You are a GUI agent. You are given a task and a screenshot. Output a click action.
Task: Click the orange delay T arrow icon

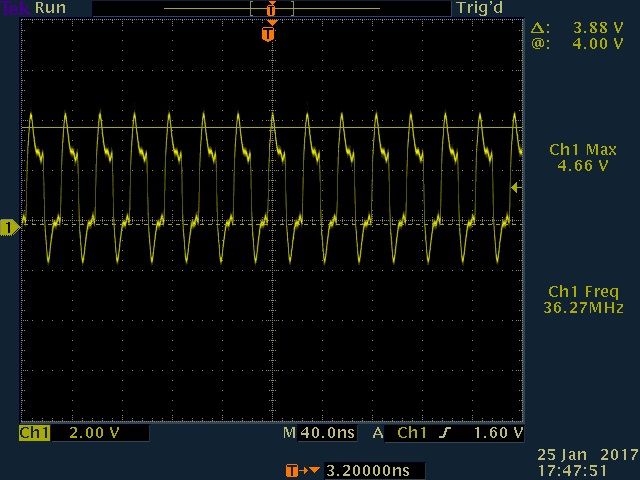click(x=302, y=471)
